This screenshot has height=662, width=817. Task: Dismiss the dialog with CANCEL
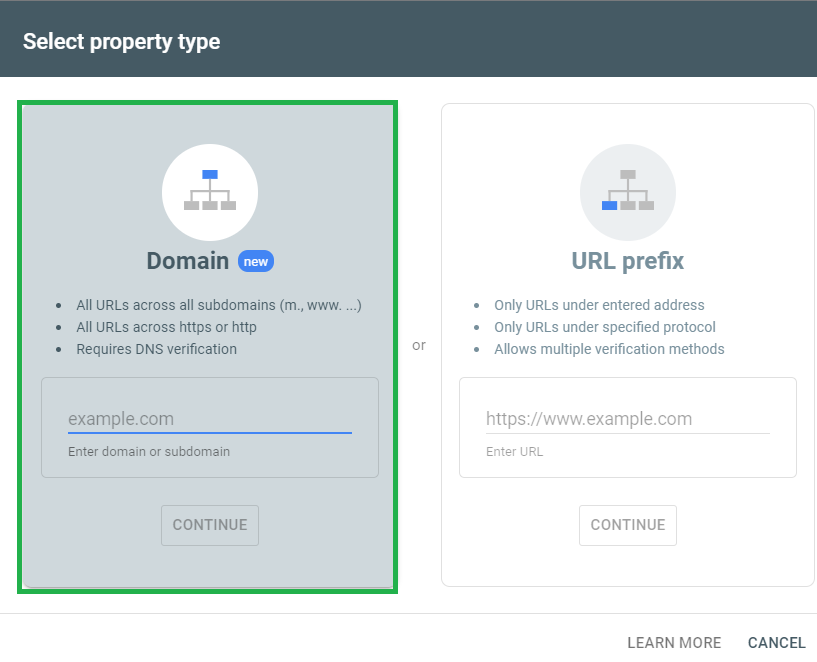[x=776, y=642]
